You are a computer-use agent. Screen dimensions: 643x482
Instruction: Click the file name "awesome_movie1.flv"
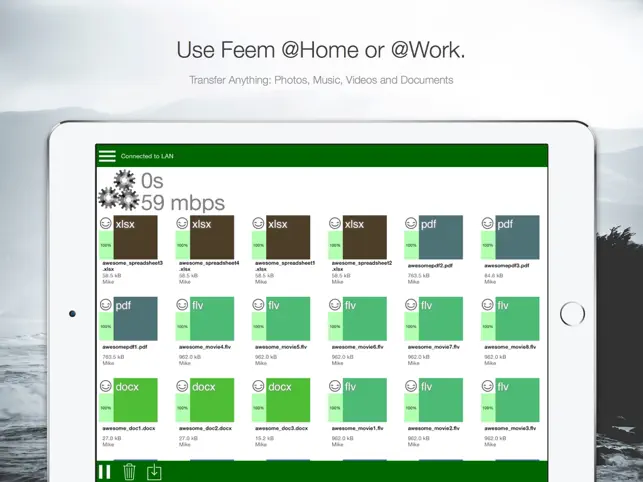(358, 428)
